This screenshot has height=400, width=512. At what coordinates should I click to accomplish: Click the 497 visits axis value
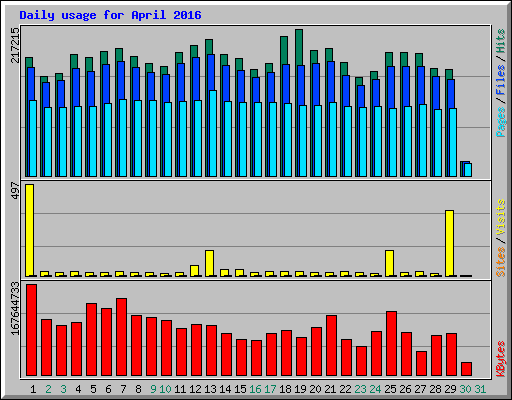point(15,191)
